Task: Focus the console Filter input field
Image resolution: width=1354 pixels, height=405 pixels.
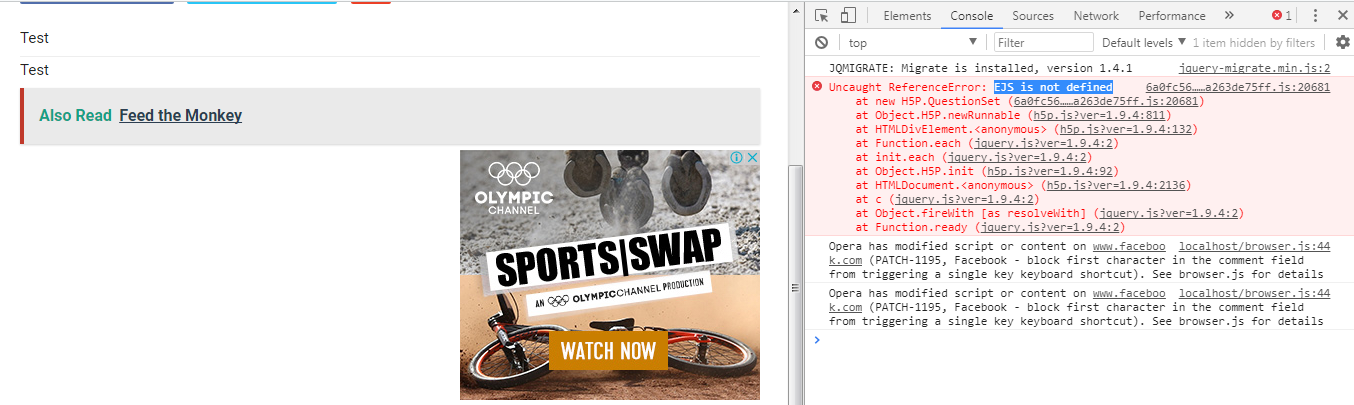Action: [x=1043, y=43]
